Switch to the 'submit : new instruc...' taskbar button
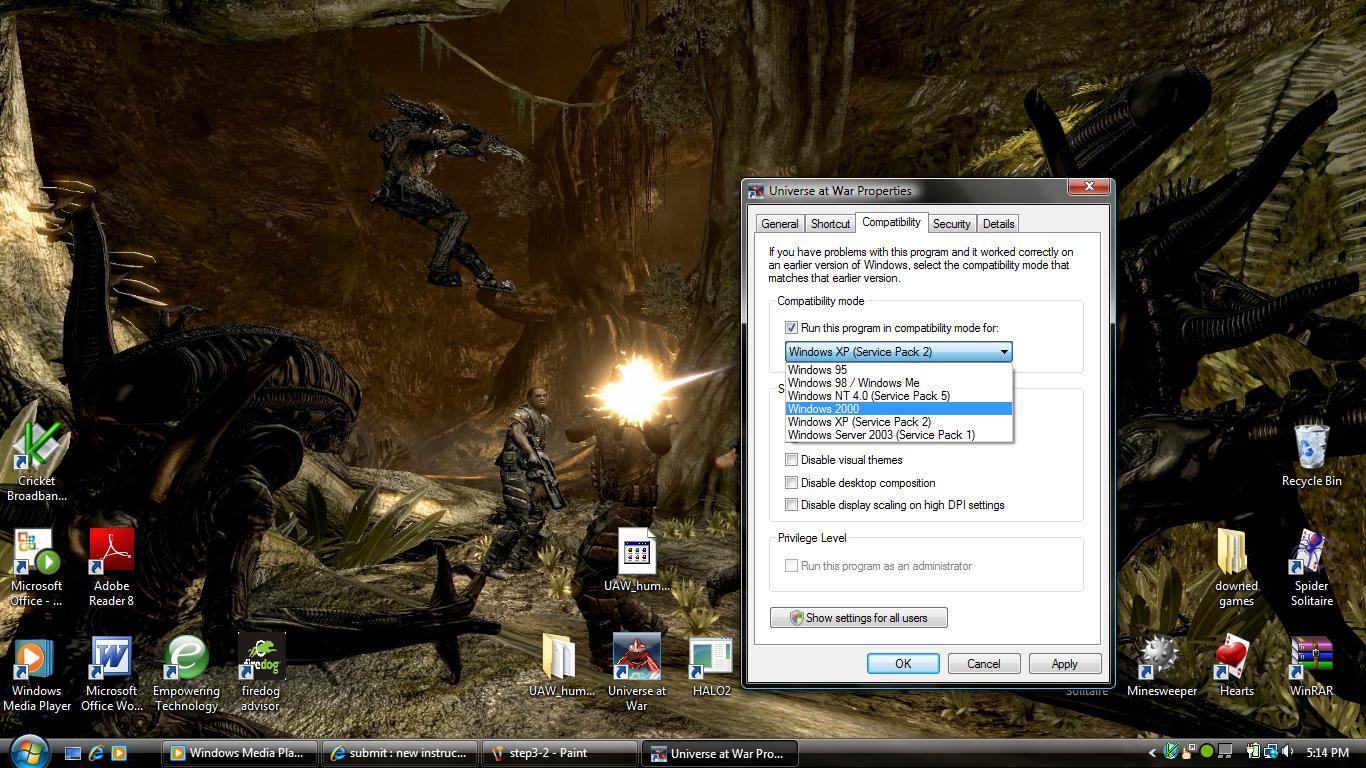 399,753
